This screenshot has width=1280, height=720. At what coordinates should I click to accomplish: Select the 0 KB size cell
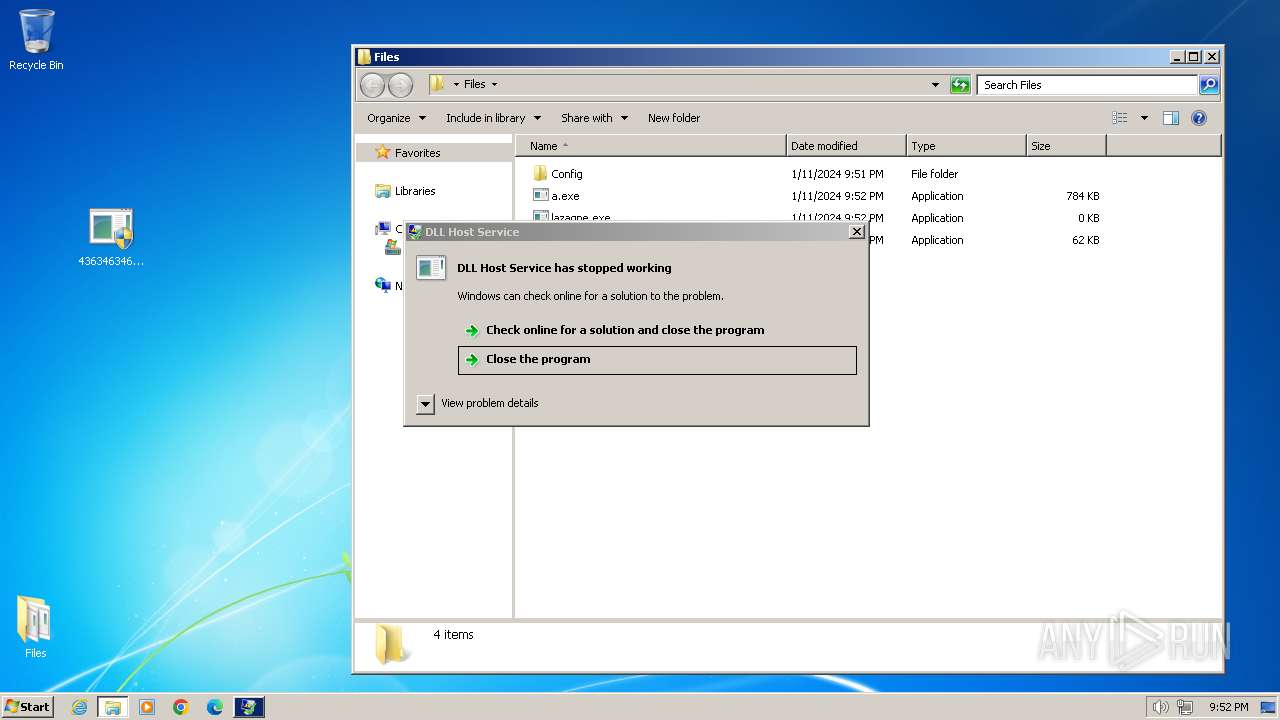click(x=1088, y=218)
